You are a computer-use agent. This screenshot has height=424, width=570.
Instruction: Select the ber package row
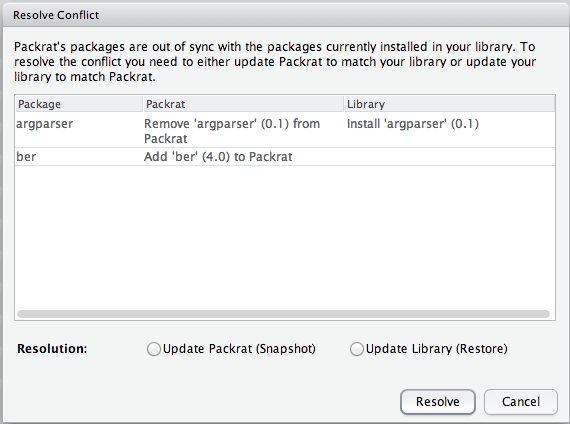[x=285, y=157]
